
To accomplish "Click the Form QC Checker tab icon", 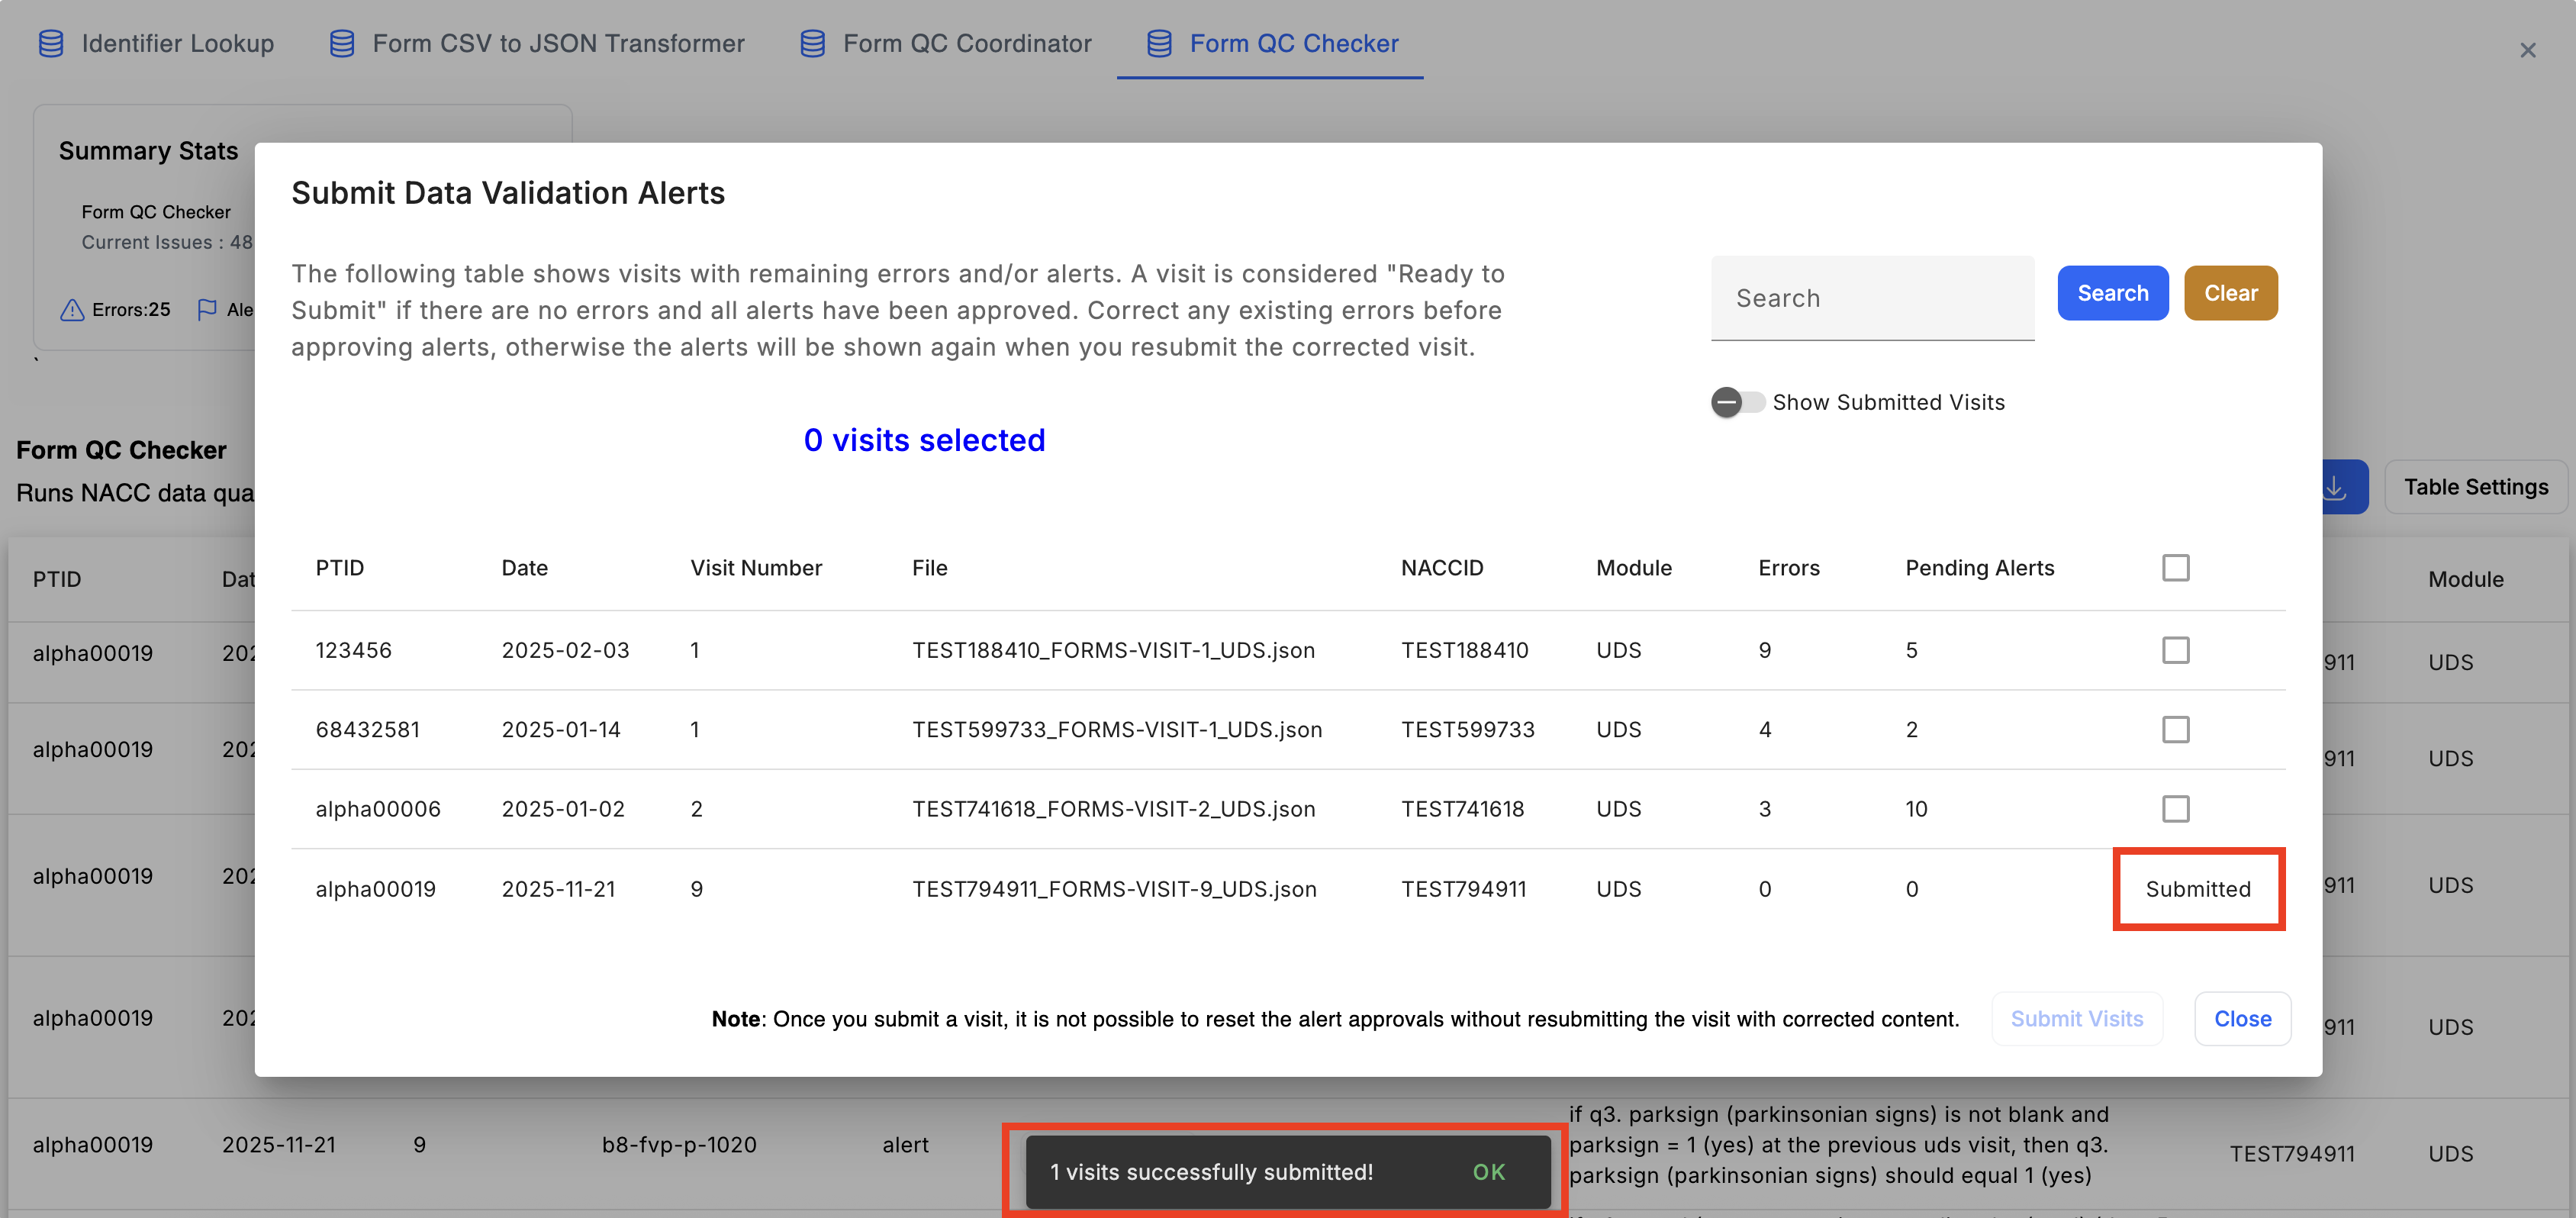I will click(x=1159, y=44).
